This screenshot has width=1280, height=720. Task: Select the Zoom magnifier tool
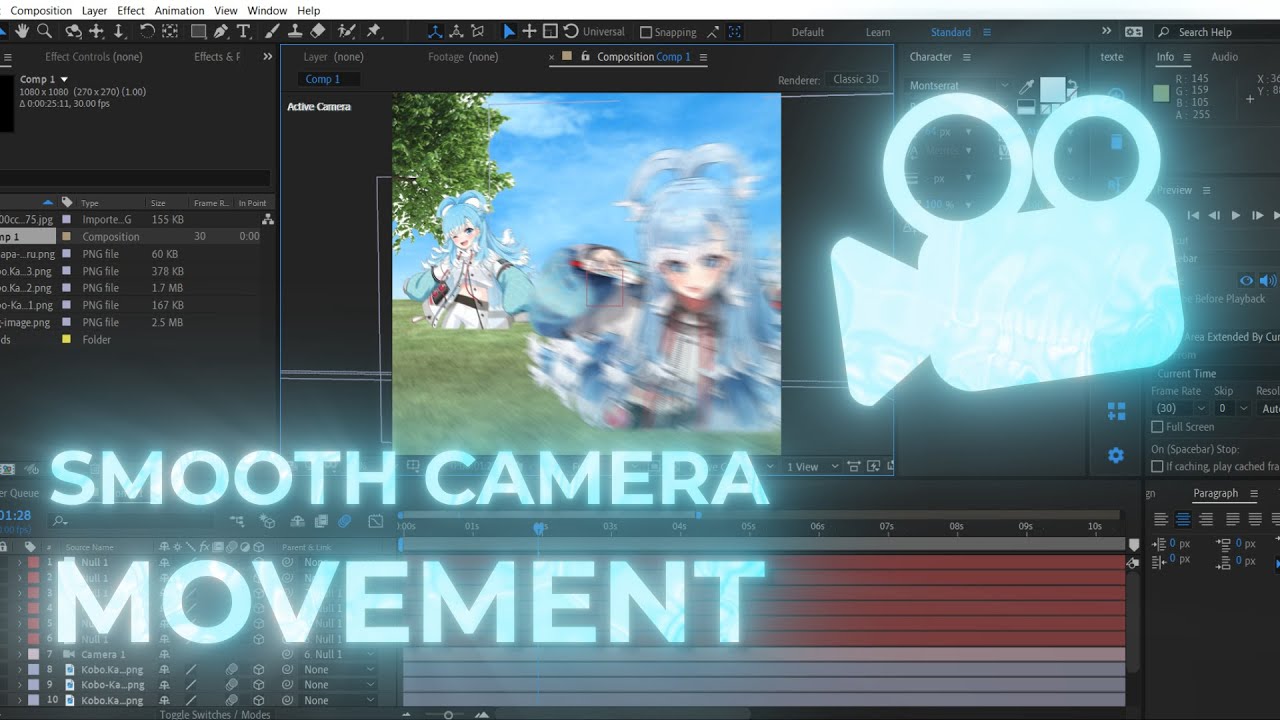pos(44,32)
